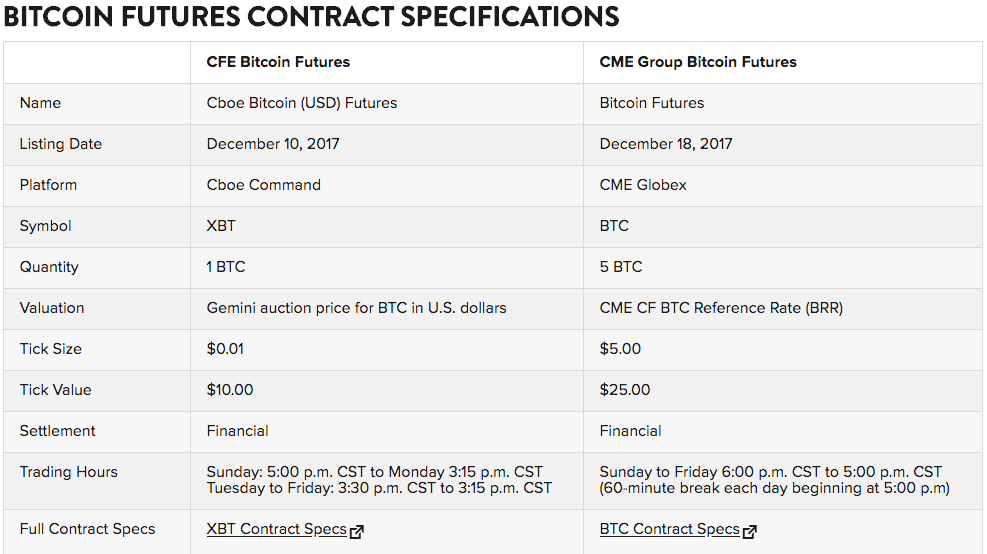
Task: Select the CFE Bitcoin Futures column header
Action: [278, 62]
